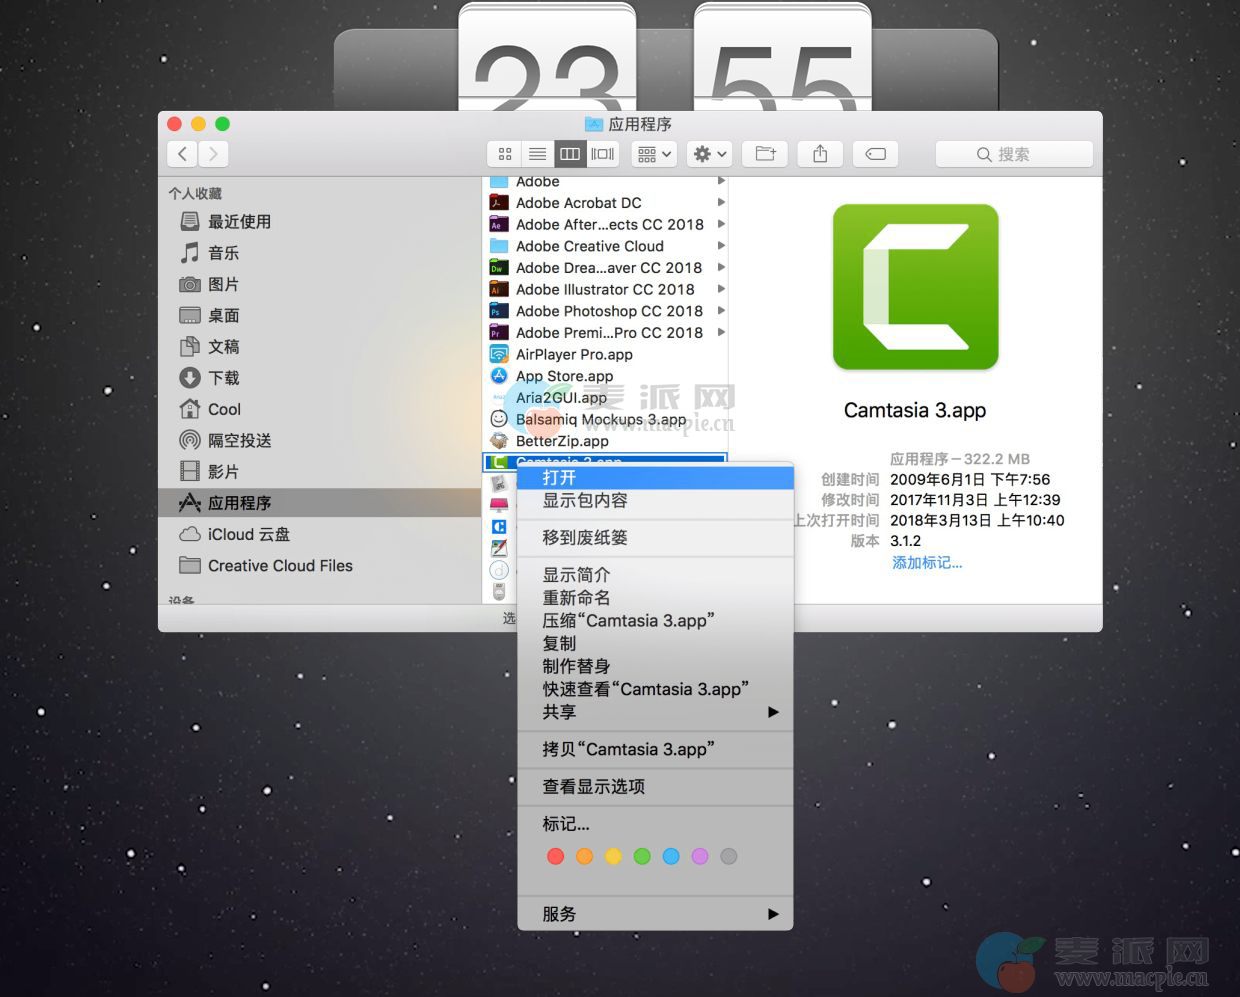1240x997 pixels.
Task: Apply the purple tag color
Action: pyautogui.click(x=700, y=856)
